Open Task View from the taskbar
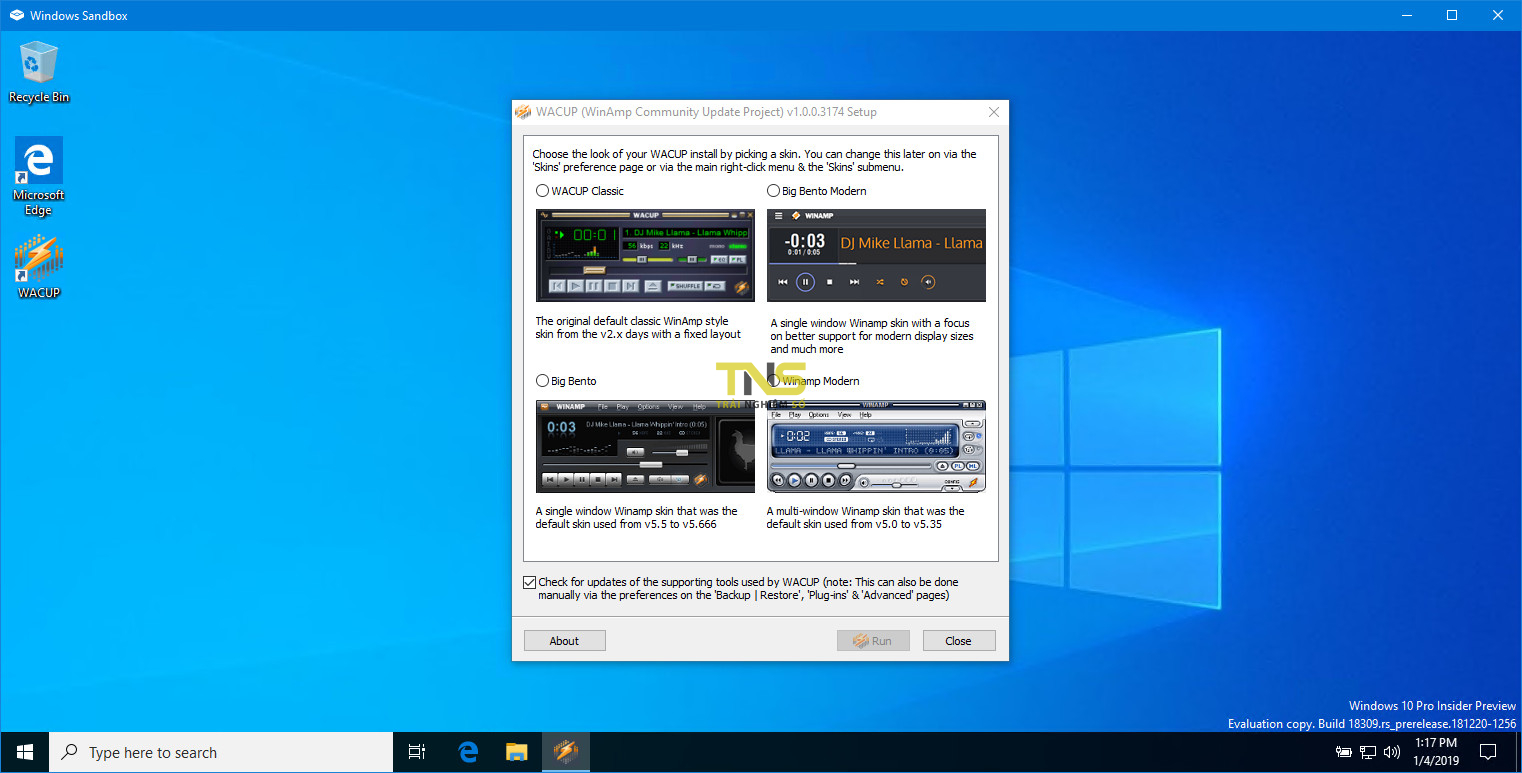 tap(417, 752)
